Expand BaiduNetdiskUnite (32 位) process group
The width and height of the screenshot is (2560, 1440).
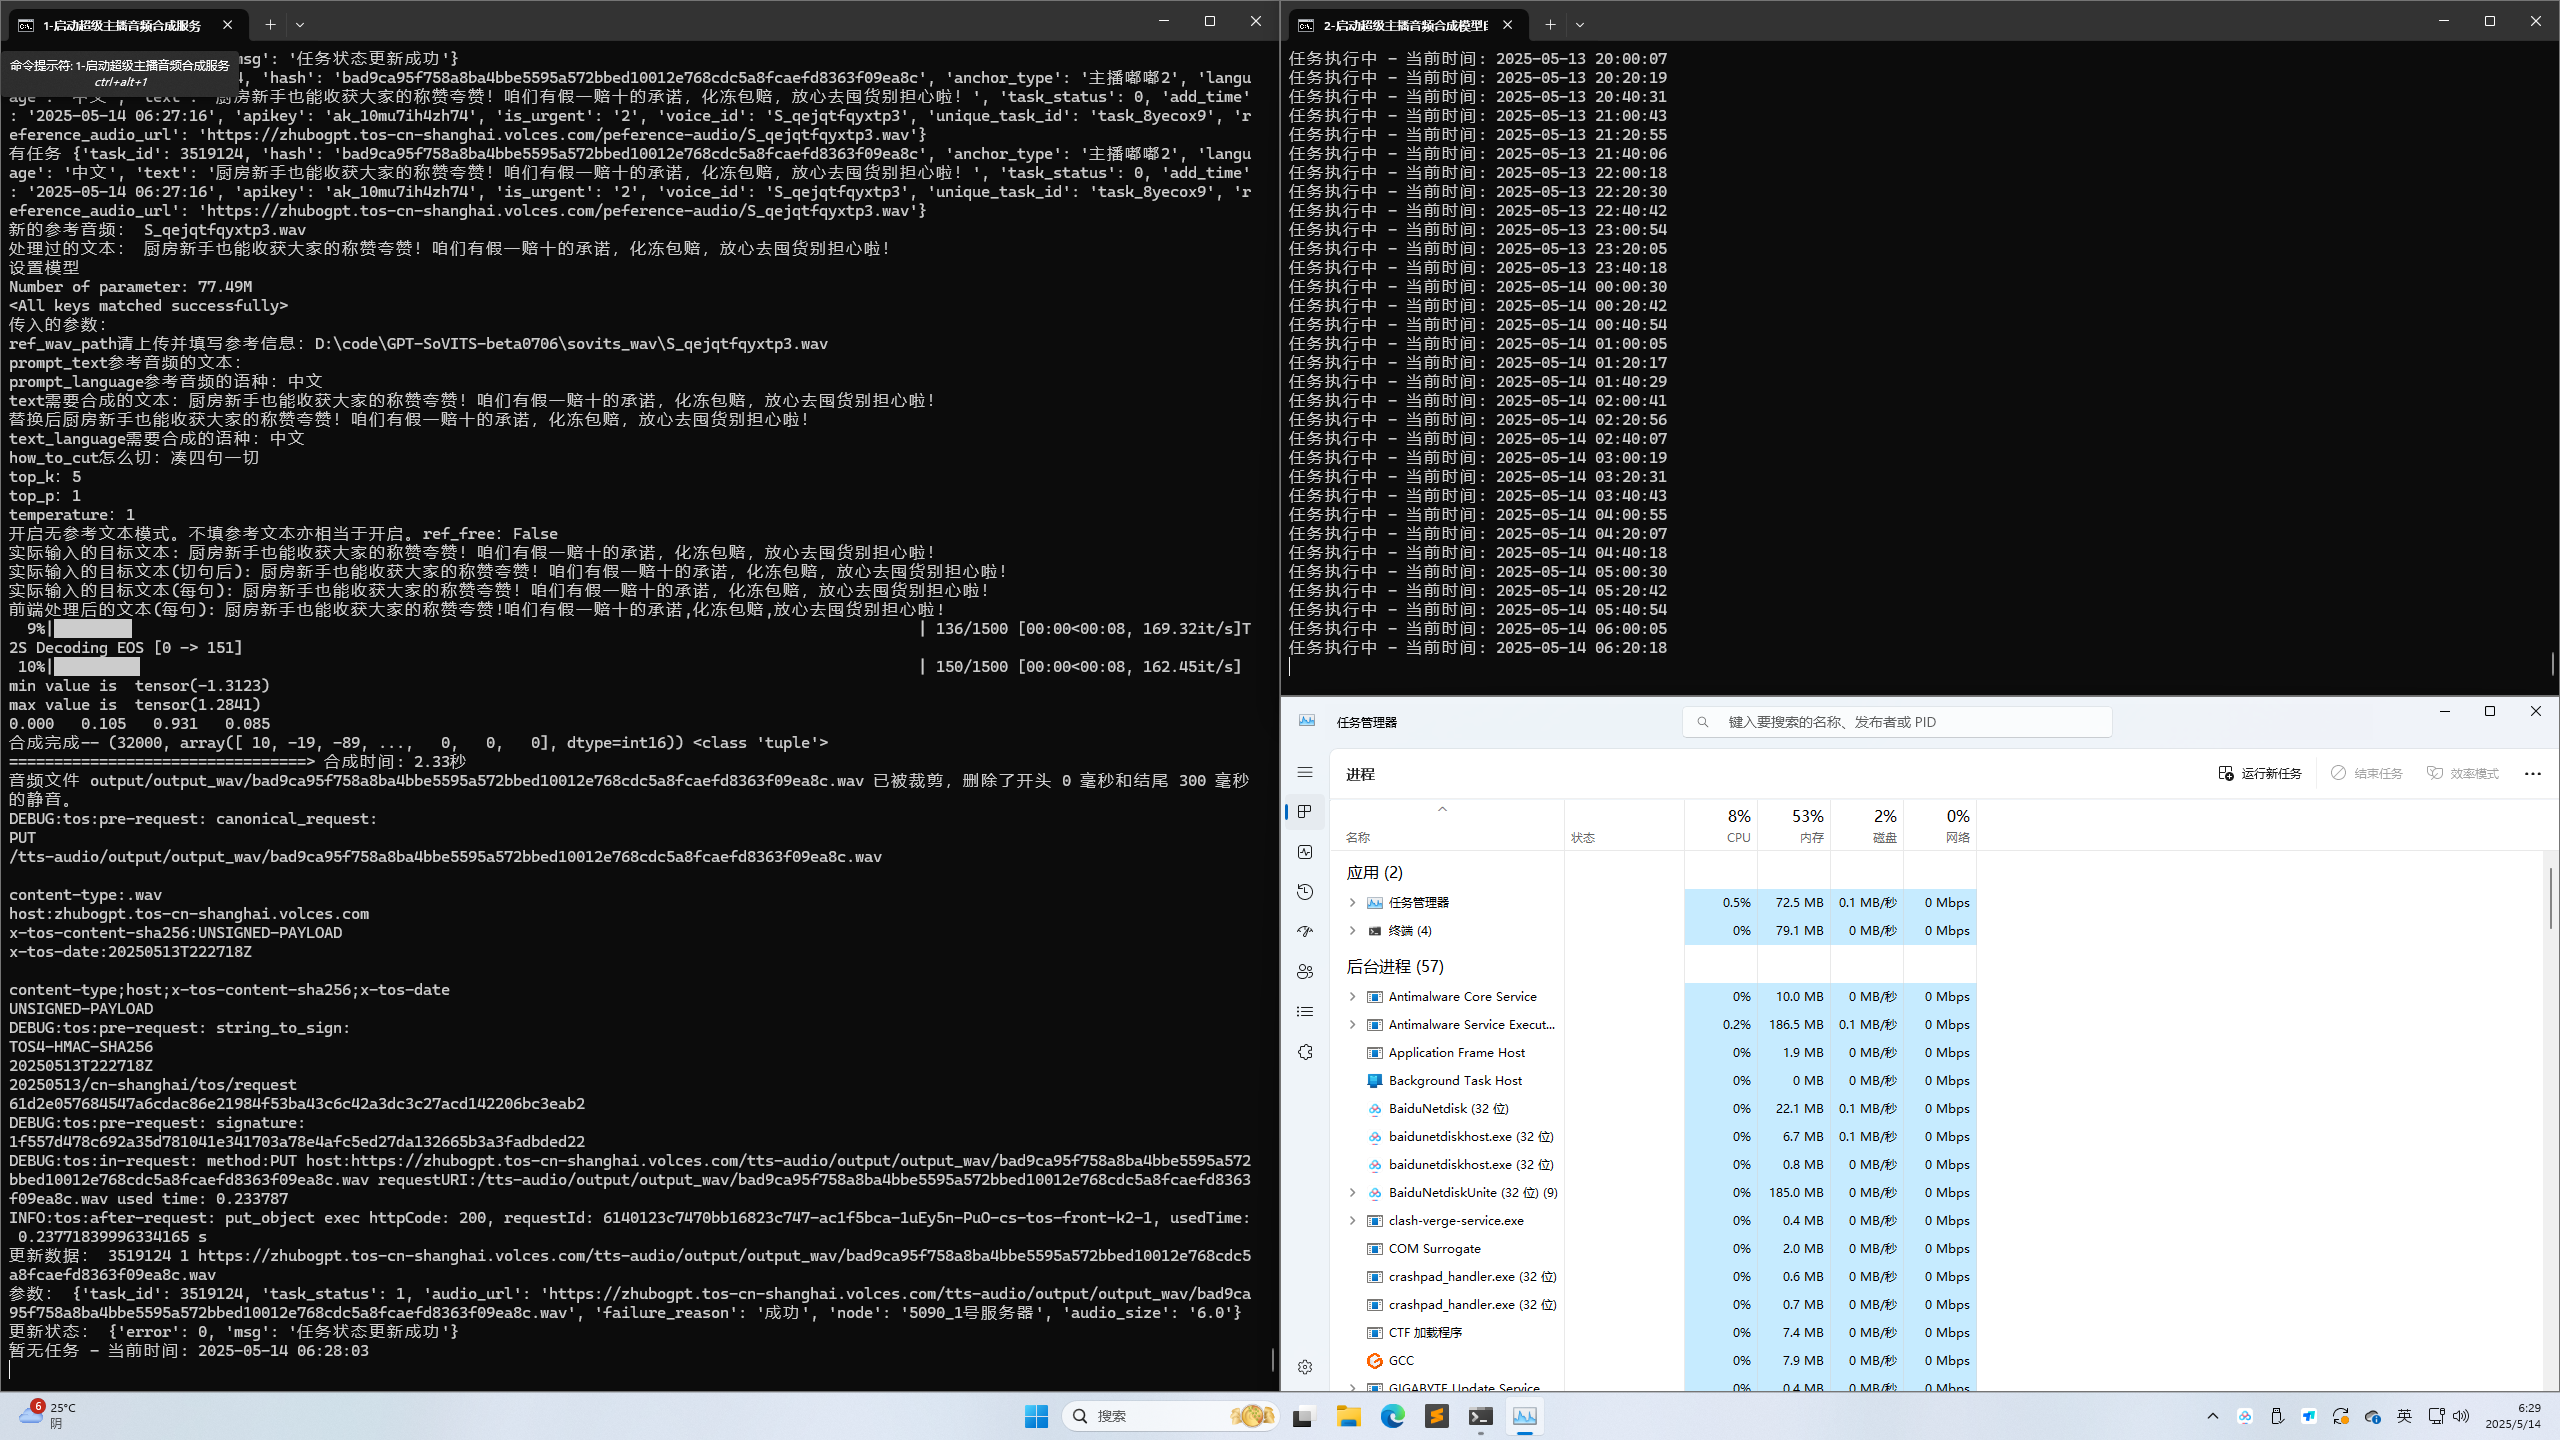[x=1353, y=1193]
